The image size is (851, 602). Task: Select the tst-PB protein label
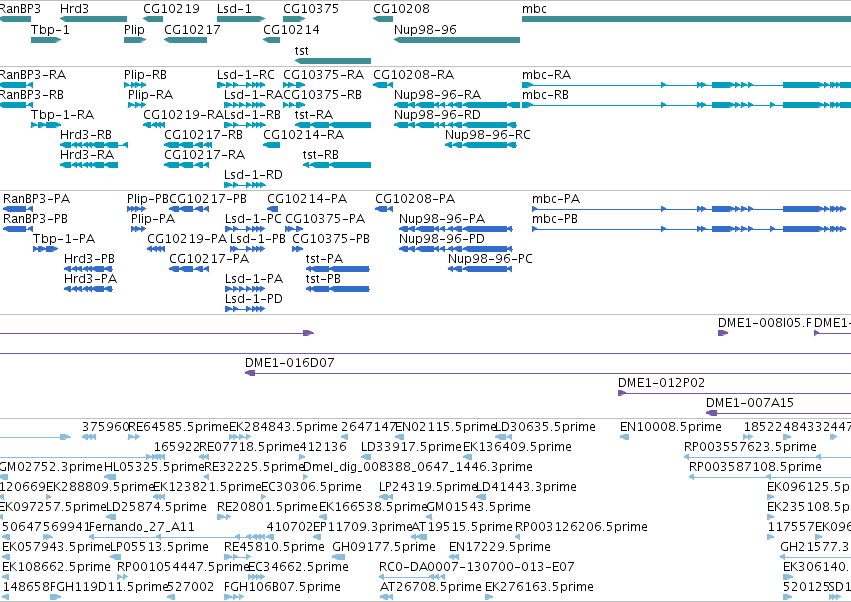click(323, 279)
